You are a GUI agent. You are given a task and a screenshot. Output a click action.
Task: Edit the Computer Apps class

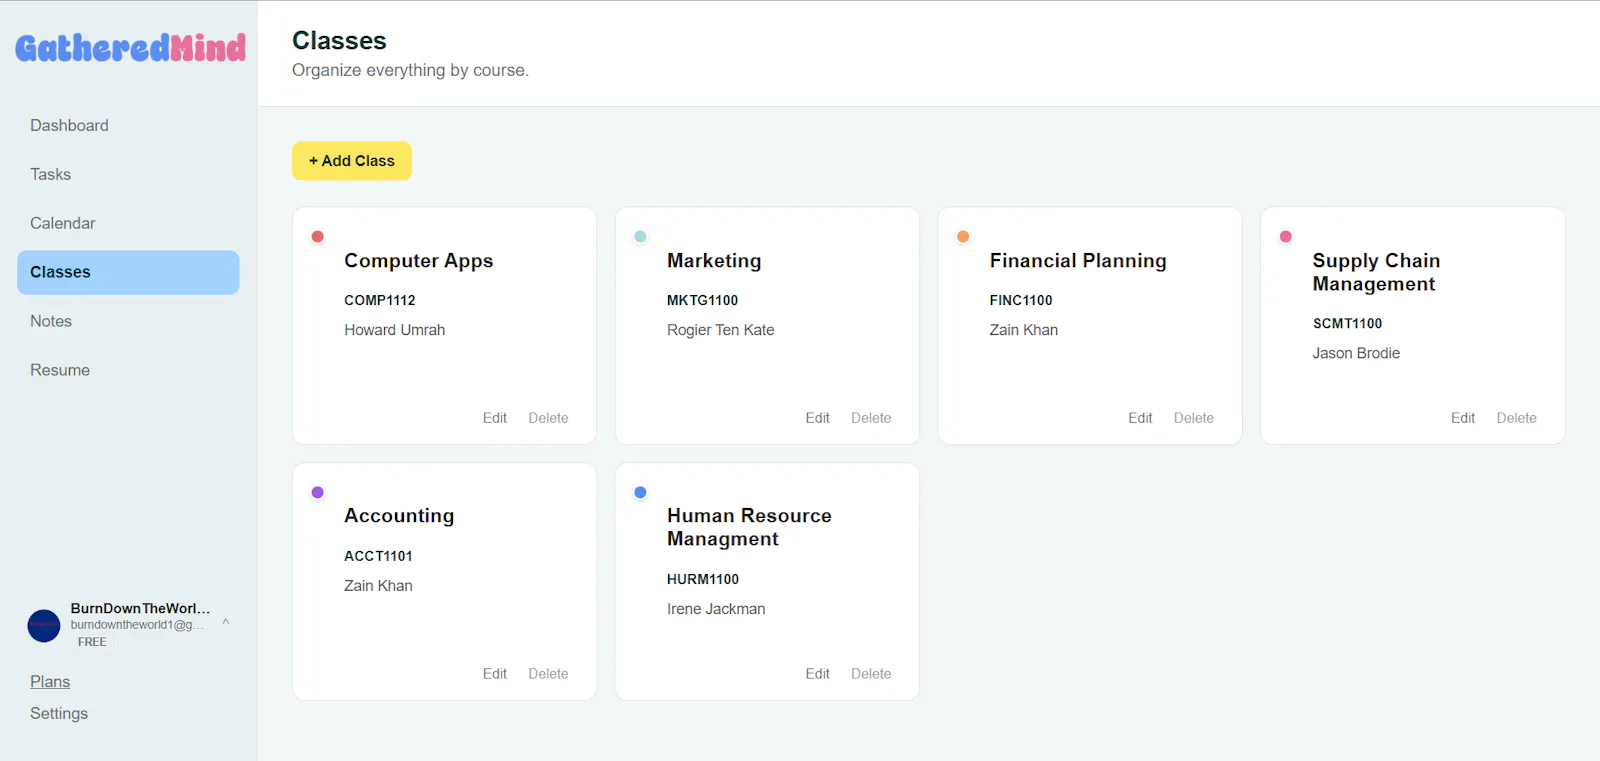click(x=495, y=418)
